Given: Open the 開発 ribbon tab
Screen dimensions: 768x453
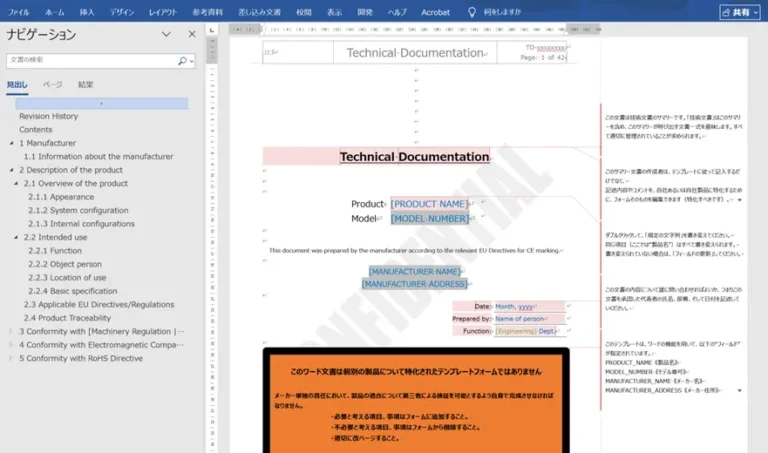Looking at the screenshot, I should tap(364, 12).
